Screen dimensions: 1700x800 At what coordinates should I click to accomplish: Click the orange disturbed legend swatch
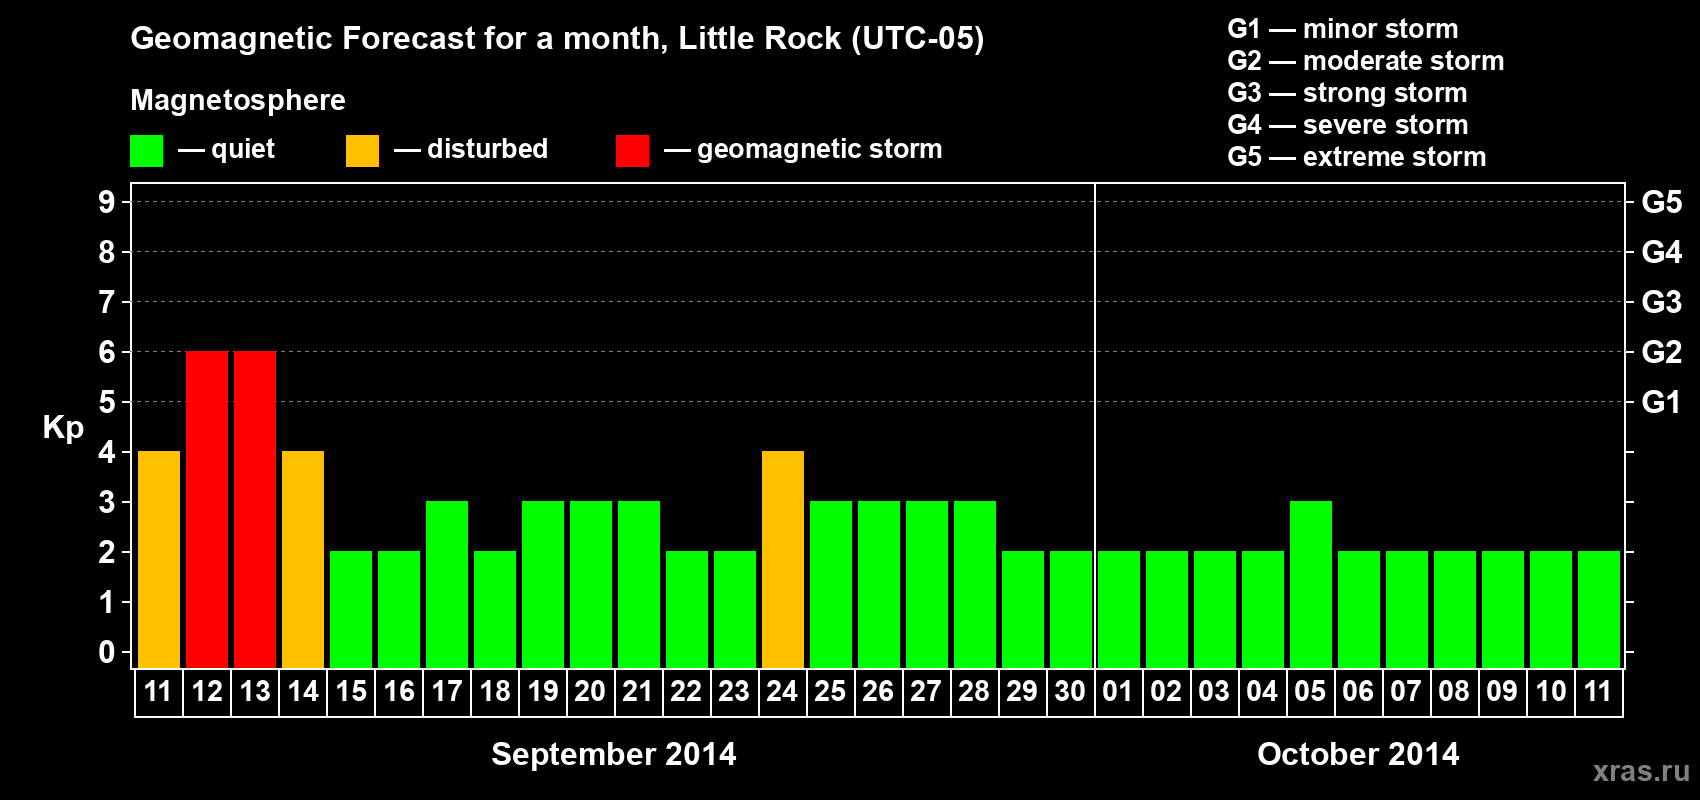click(362, 151)
